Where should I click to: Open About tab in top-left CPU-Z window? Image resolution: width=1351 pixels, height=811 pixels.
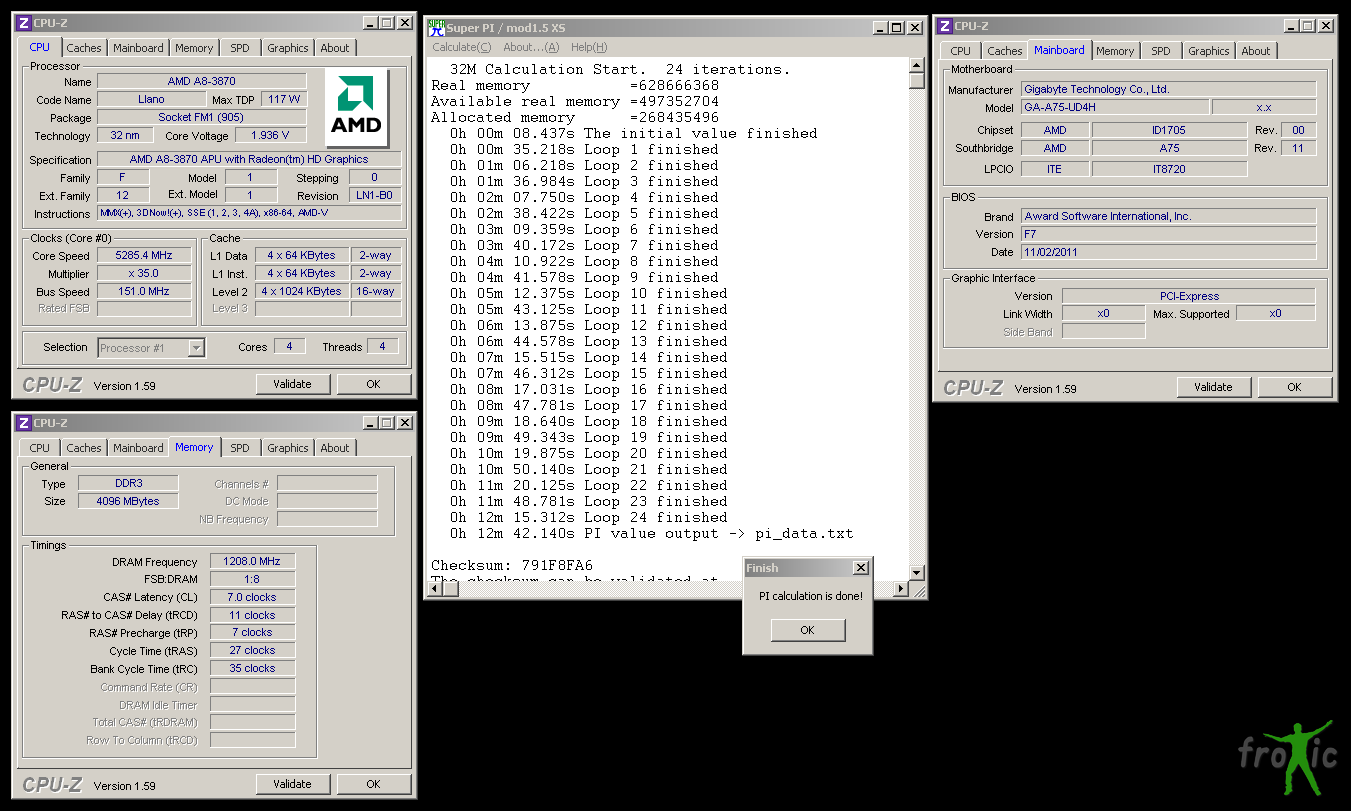coord(335,48)
